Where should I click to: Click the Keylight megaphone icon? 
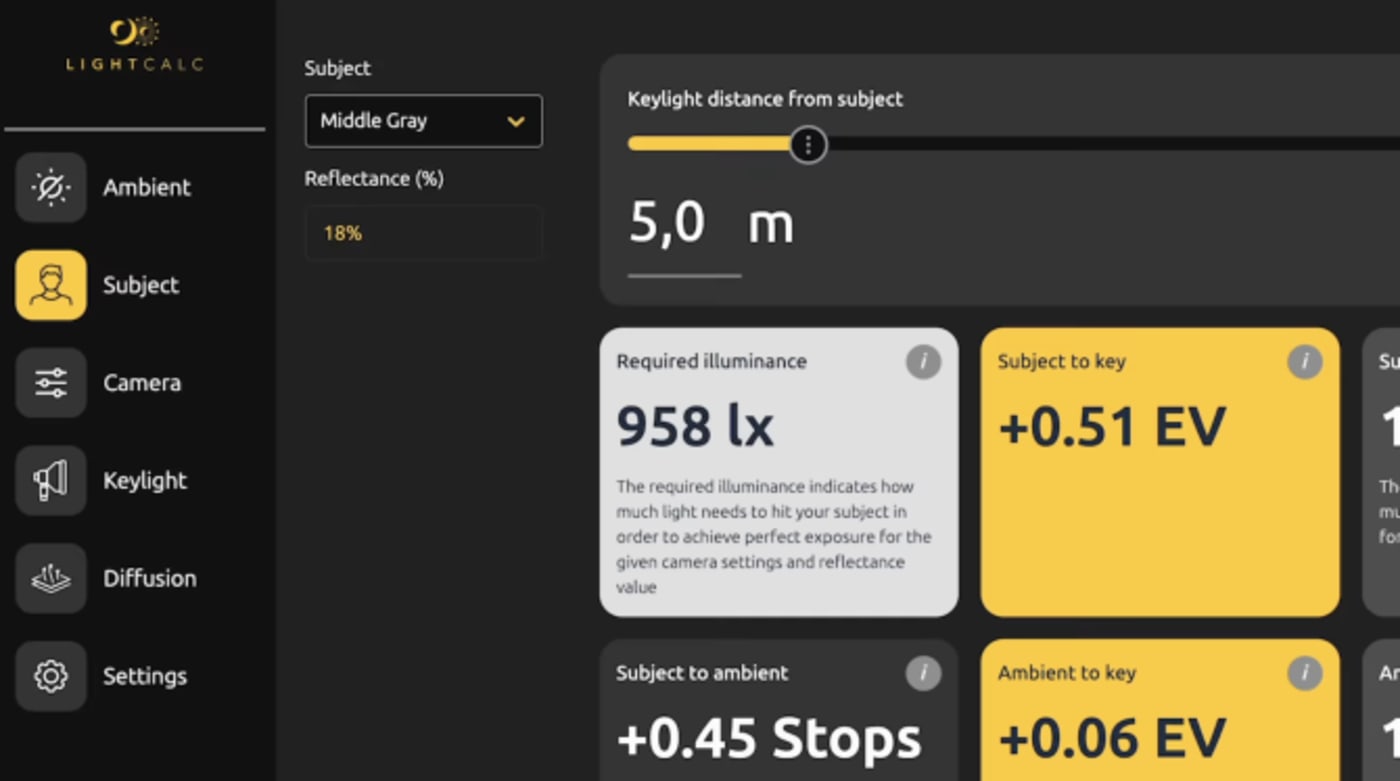click(51, 480)
